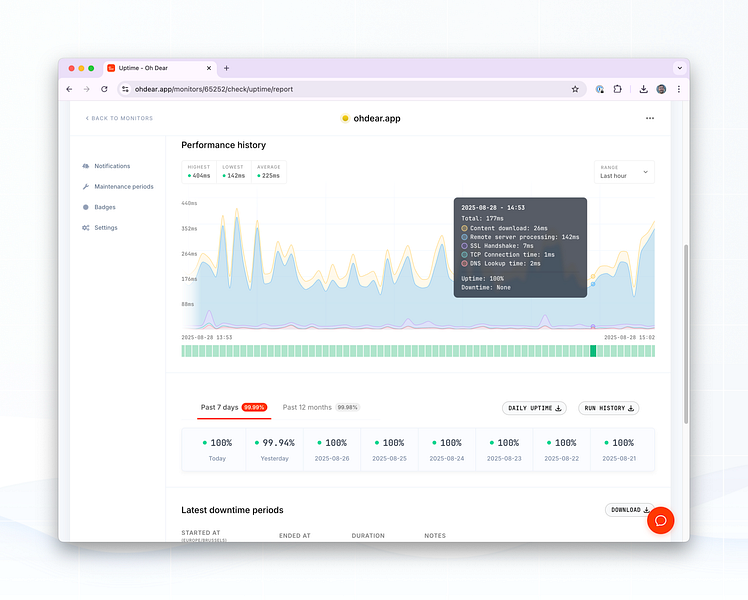The width and height of the screenshot is (748, 600).
Task: Open the extensions puzzle icon
Action: [618, 89]
